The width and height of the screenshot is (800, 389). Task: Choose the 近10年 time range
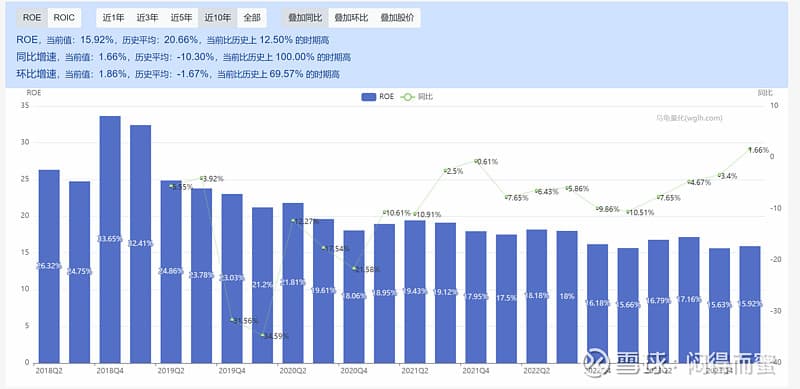click(x=218, y=18)
